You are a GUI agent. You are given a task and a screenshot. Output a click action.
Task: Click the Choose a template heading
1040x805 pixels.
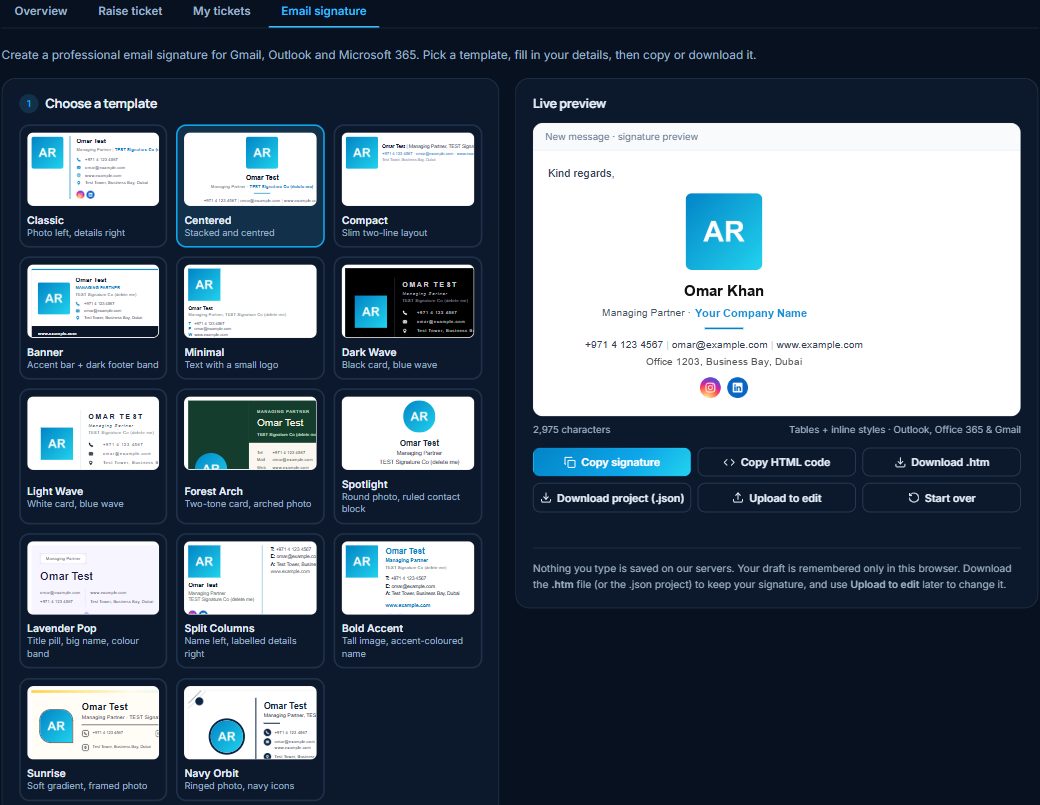coord(101,103)
